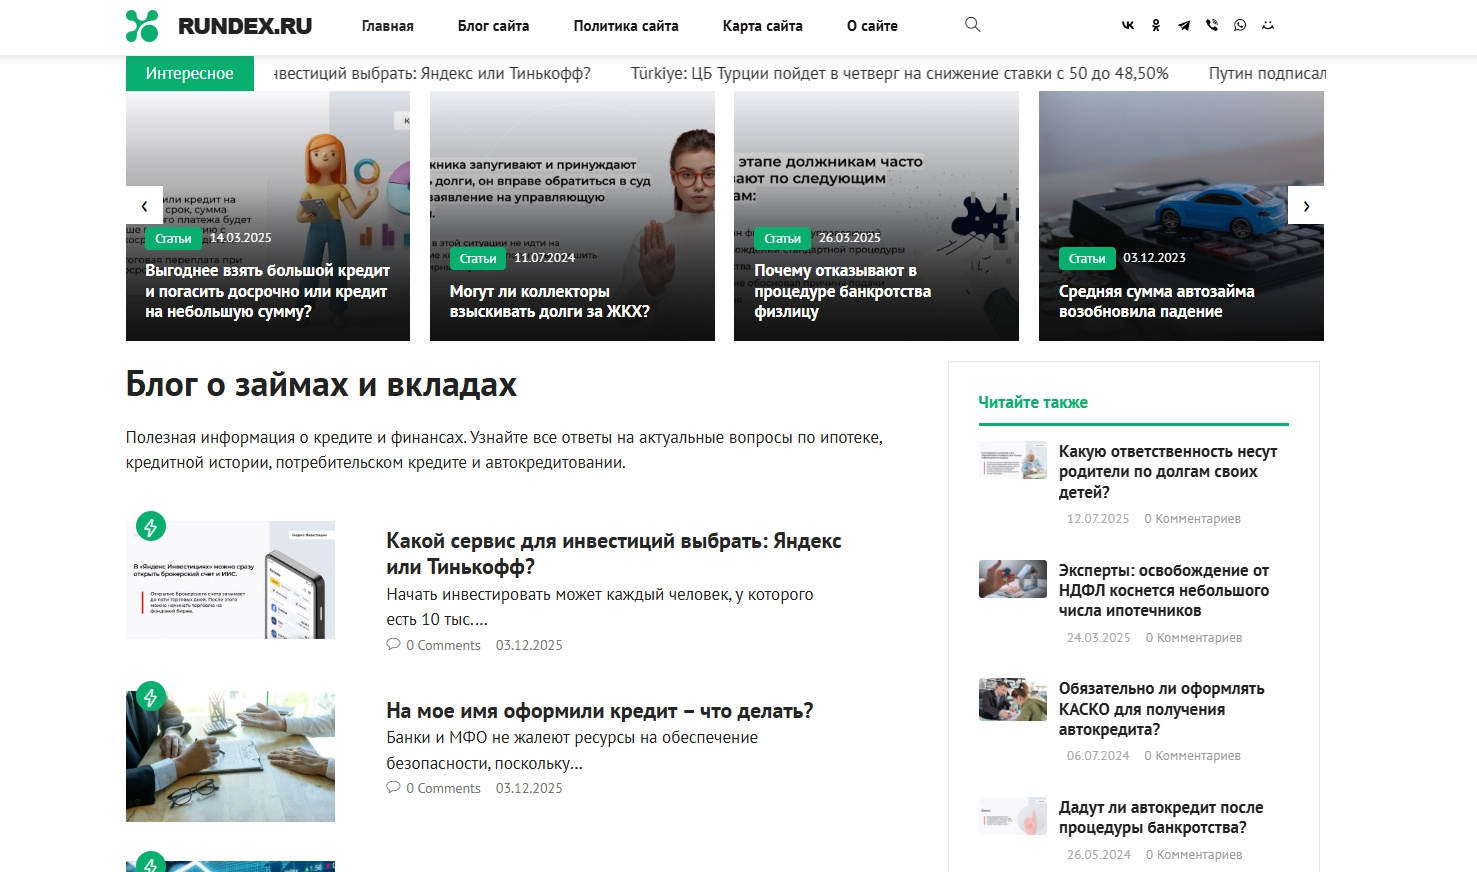Click the Блог о займах и вкладах heading

pyautogui.click(x=321, y=385)
